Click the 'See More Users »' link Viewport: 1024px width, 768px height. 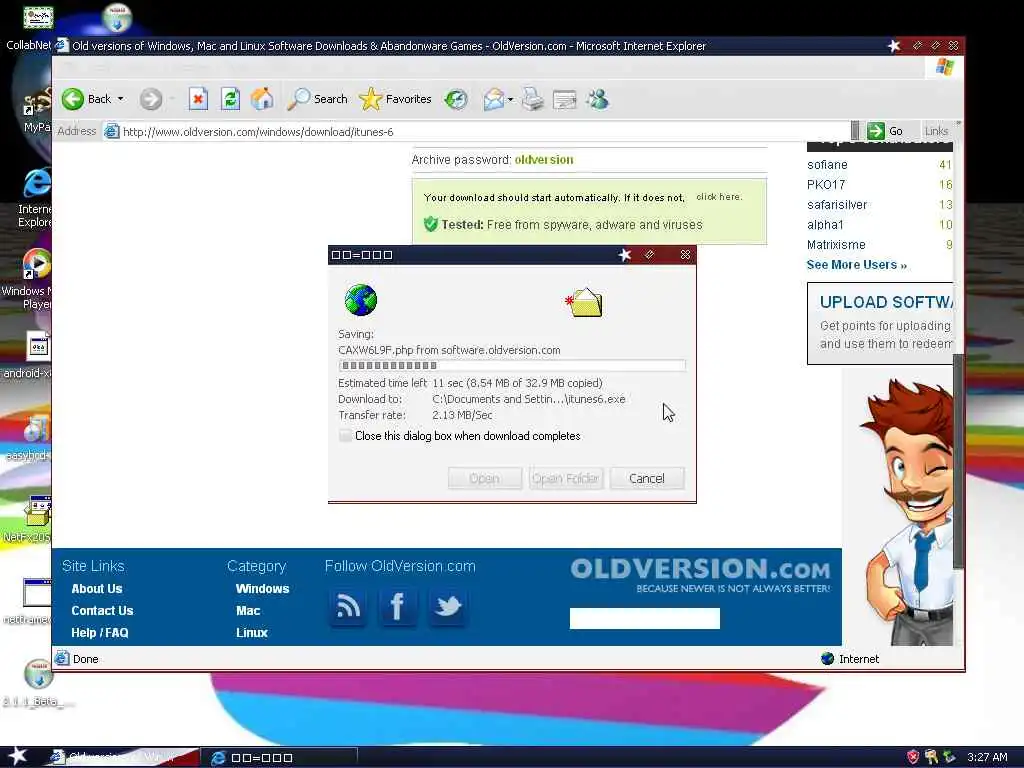(x=856, y=264)
